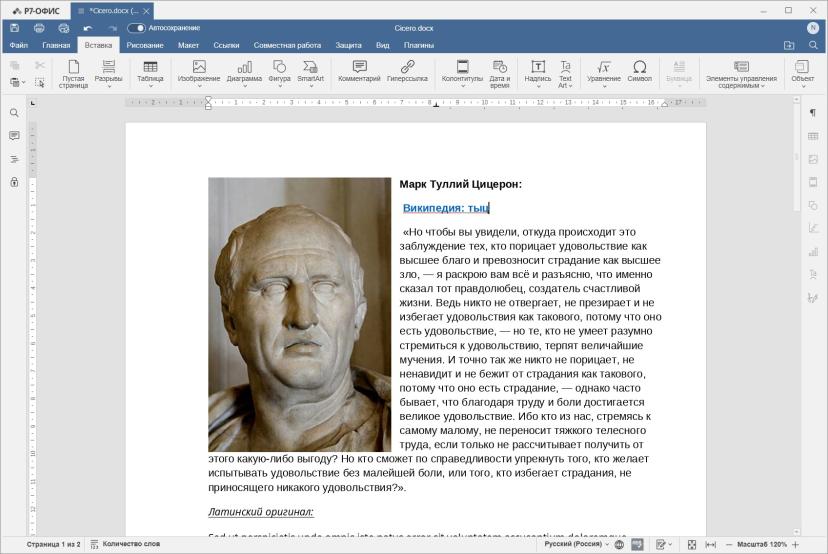
Task: Open the Колонтитулы dropdown
Action: [463, 73]
